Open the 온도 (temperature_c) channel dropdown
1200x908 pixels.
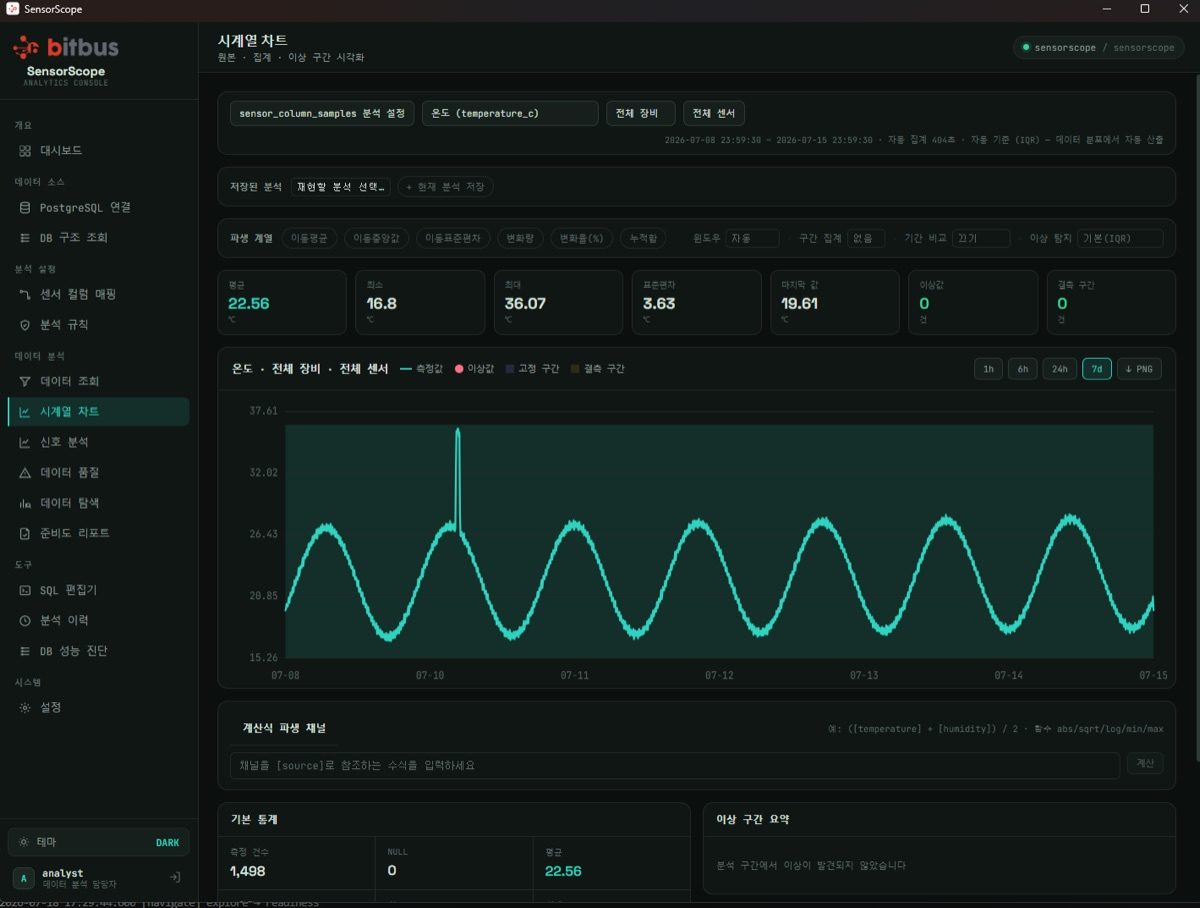coord(510,113)
